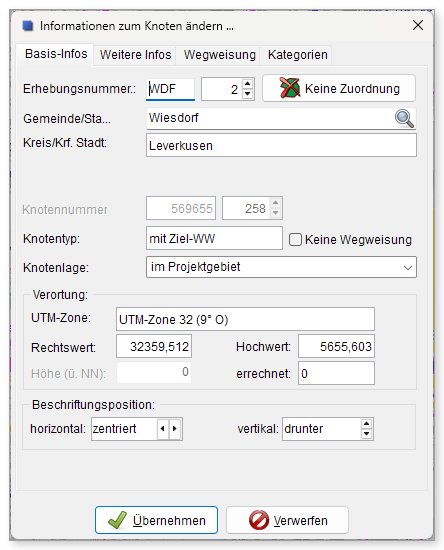The width and height of the screenshot is (444, 550).
Task: Click the Höhe (ü. NN) field
Action: pyautogui.click(x=154, y=372)
